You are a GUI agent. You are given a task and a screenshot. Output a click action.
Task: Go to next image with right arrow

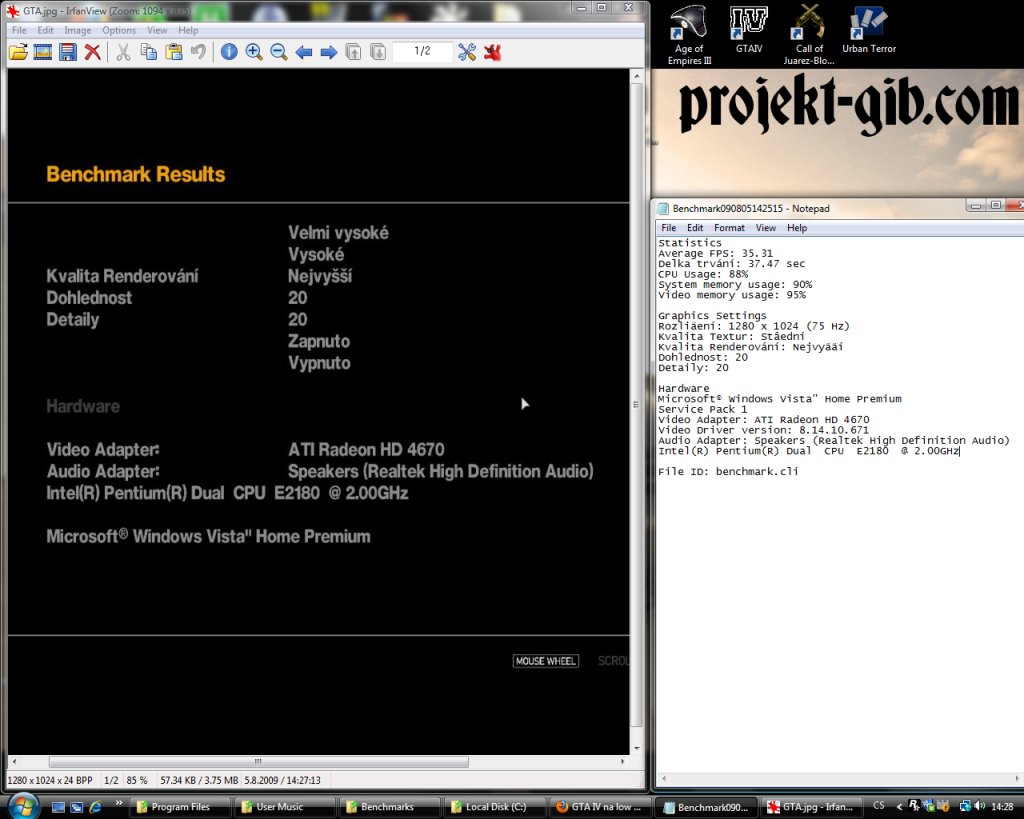pos(328,52)
